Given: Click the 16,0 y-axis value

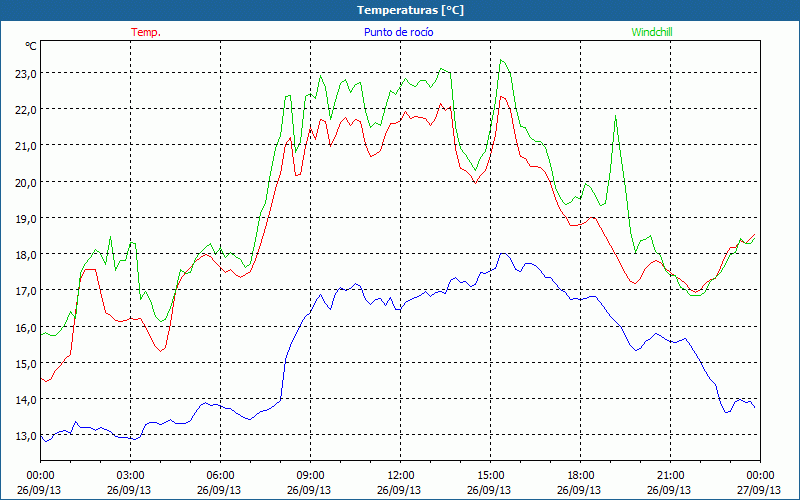Looking at the screenshot, I should pos(26,327).
